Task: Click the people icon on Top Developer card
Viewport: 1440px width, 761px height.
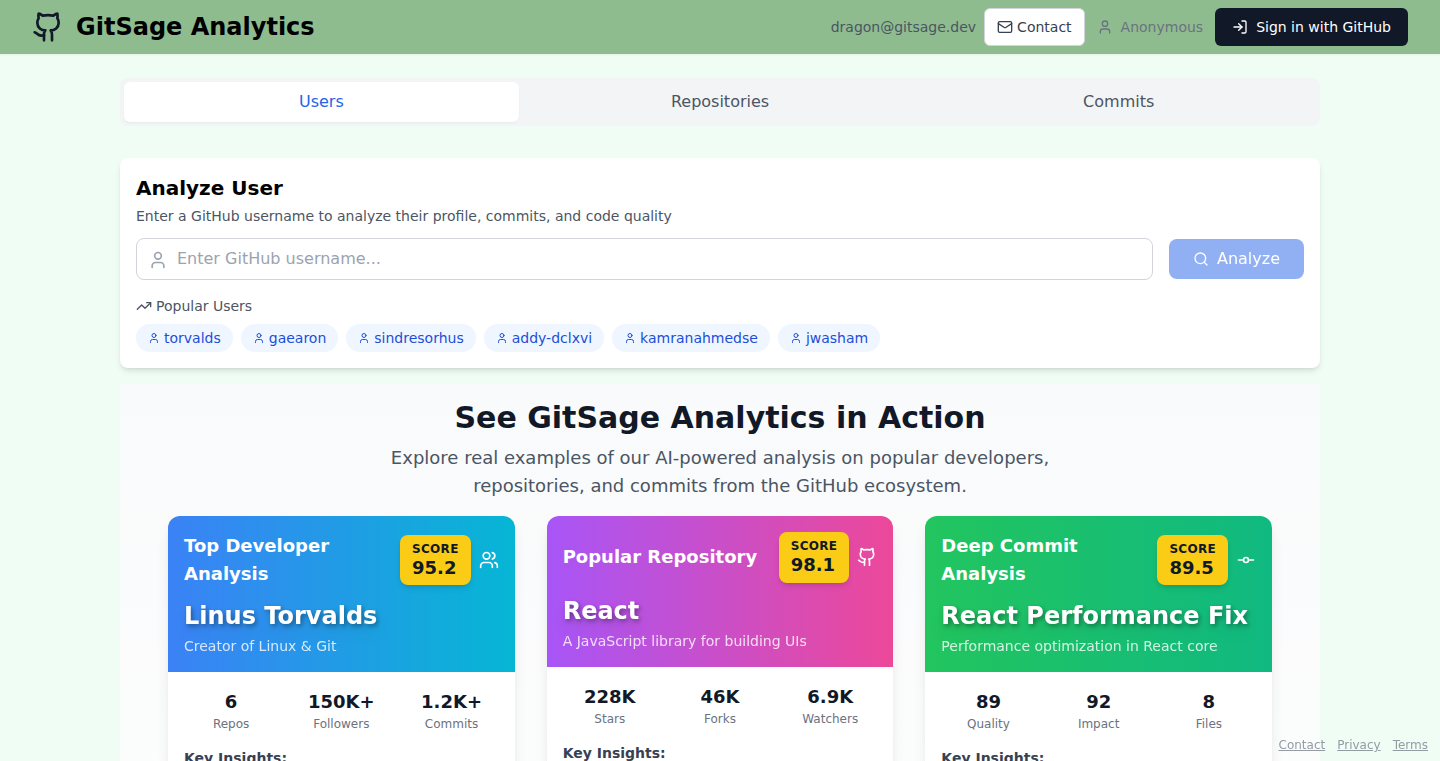Action: pos(489,560)
